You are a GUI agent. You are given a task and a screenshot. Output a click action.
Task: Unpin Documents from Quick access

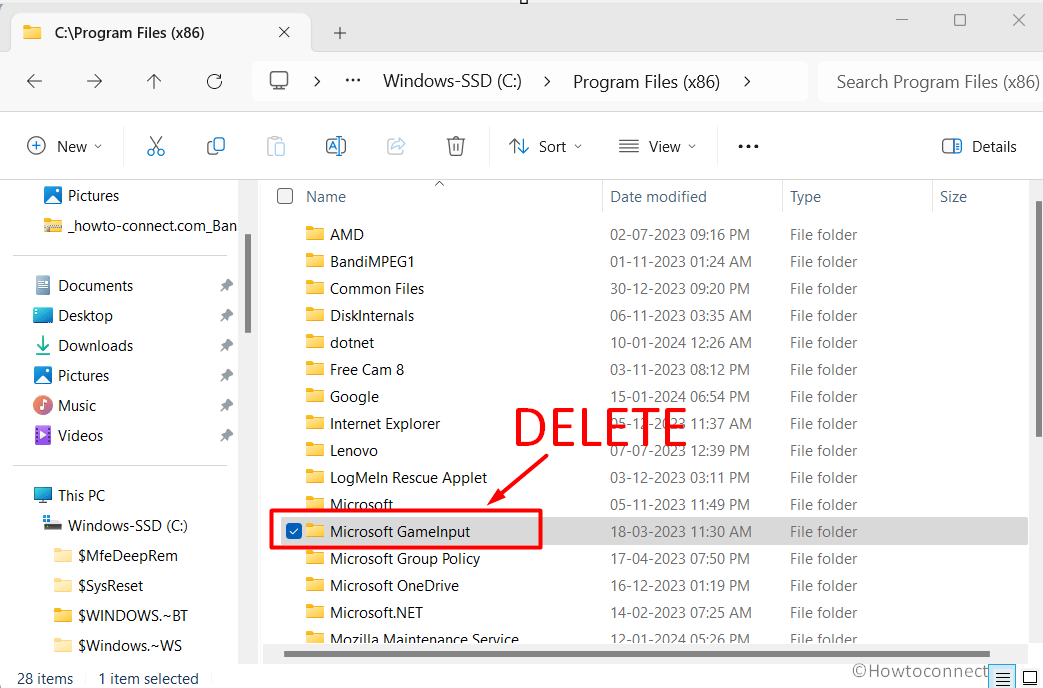226,285
